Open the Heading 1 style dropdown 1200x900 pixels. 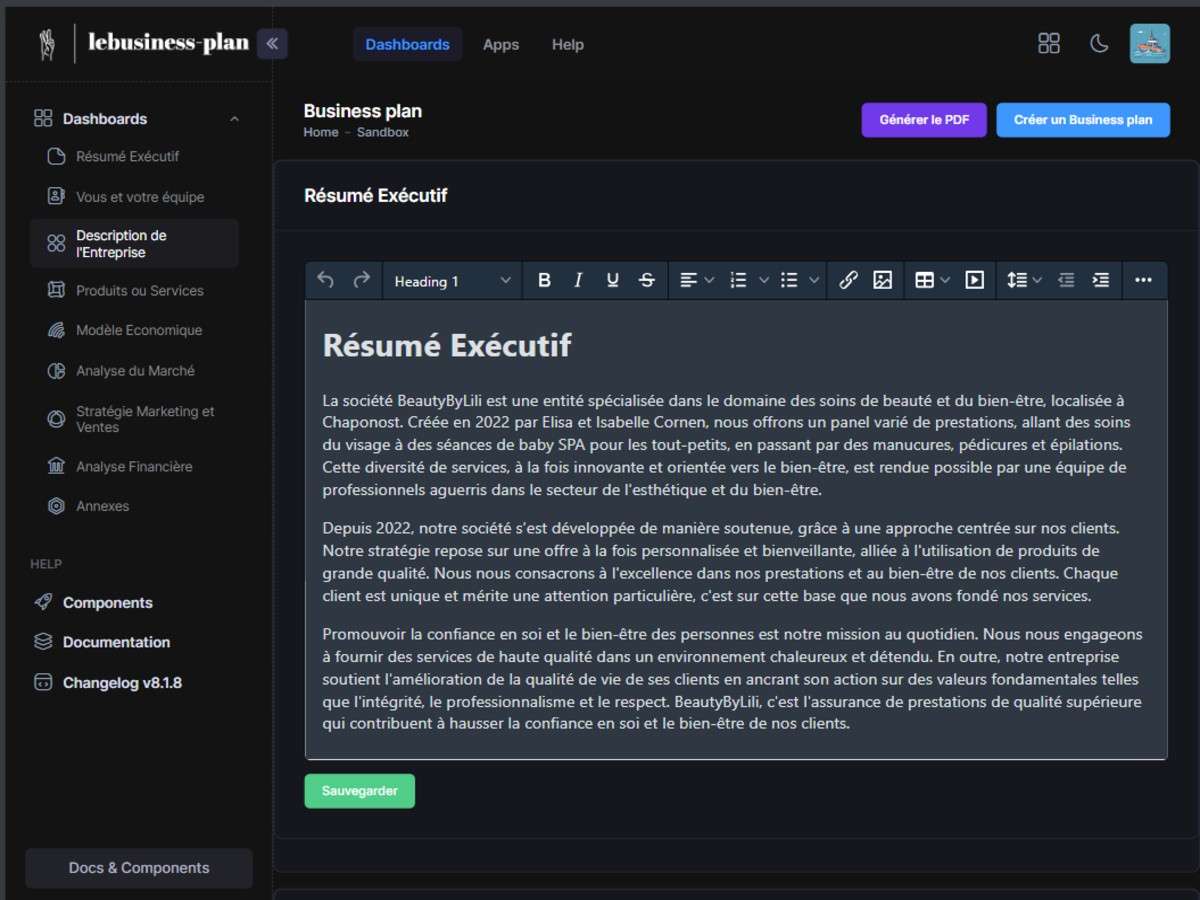pyautogui.click(x=452, y=280)
